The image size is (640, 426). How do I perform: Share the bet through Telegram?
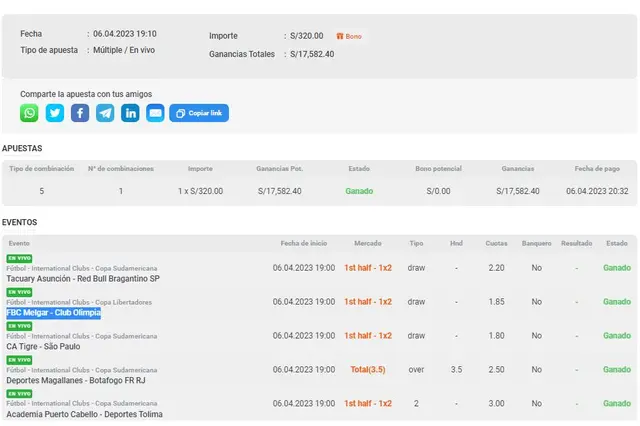click(105, 113)
